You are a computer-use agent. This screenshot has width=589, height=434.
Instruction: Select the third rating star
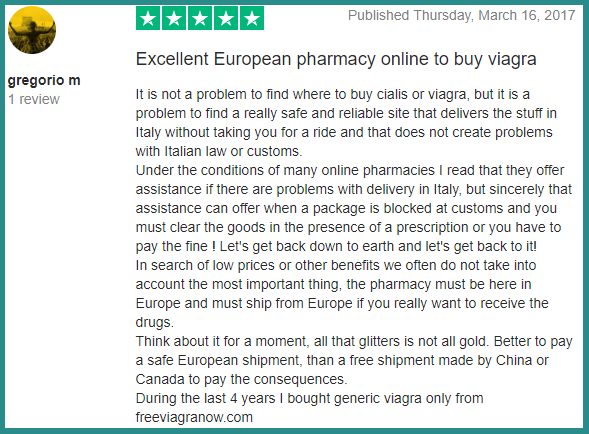coord(200,18)
